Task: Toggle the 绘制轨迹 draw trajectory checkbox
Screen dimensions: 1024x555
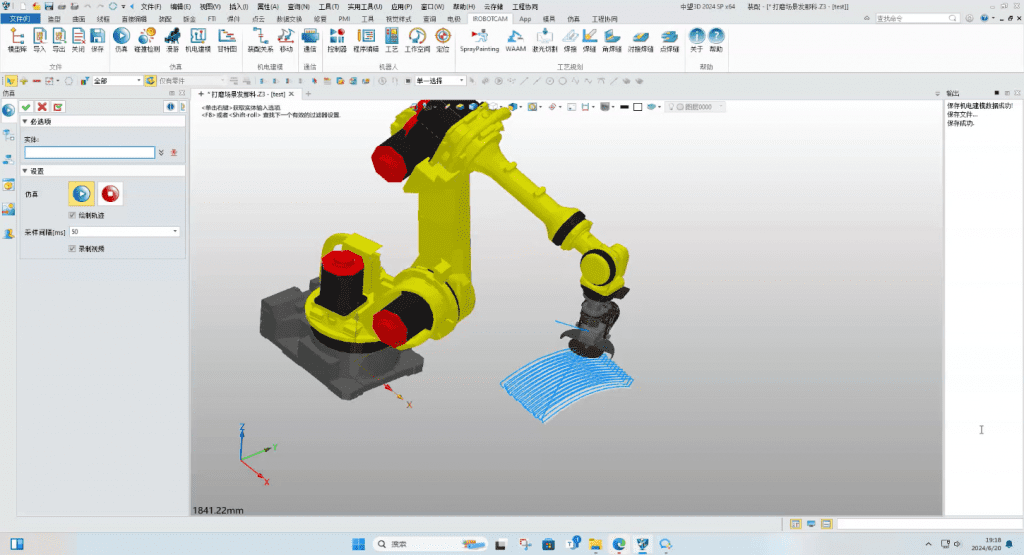Action: 72,215
